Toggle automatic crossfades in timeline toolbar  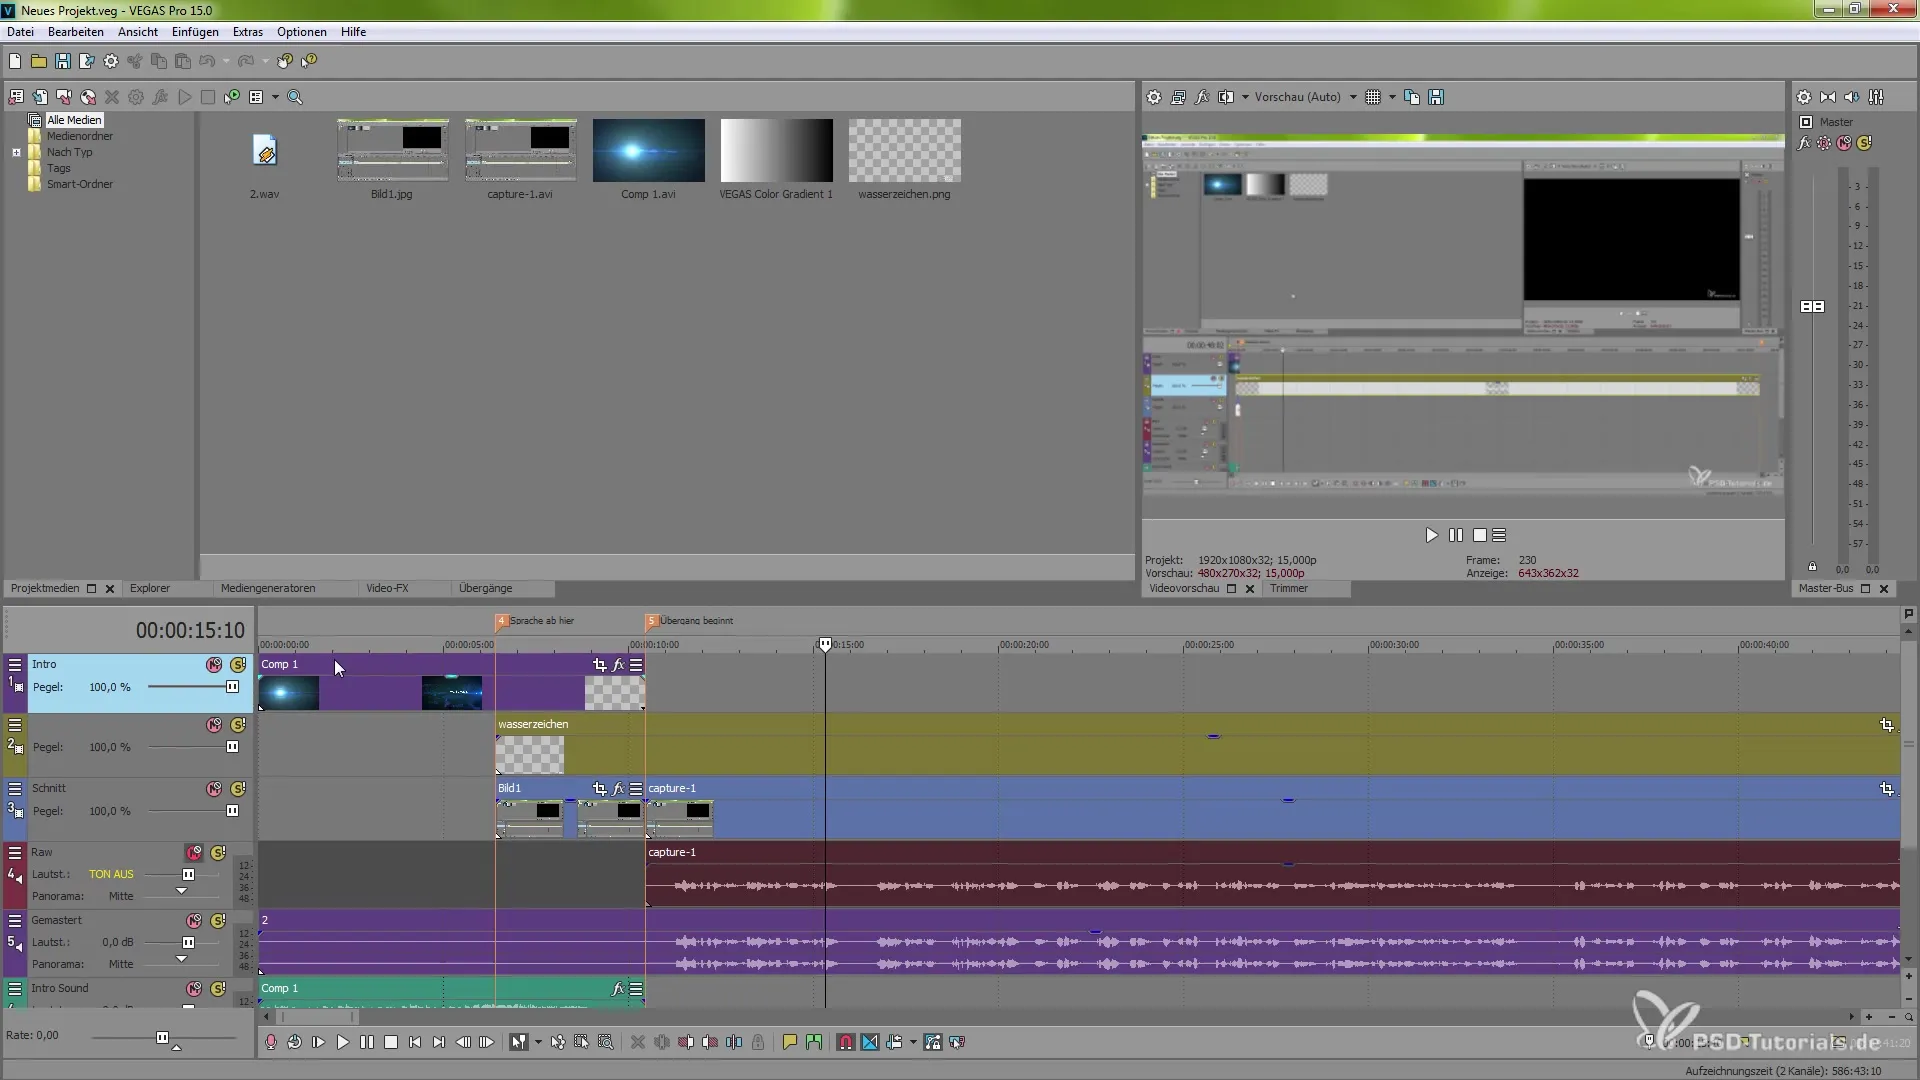(870, 1042)
